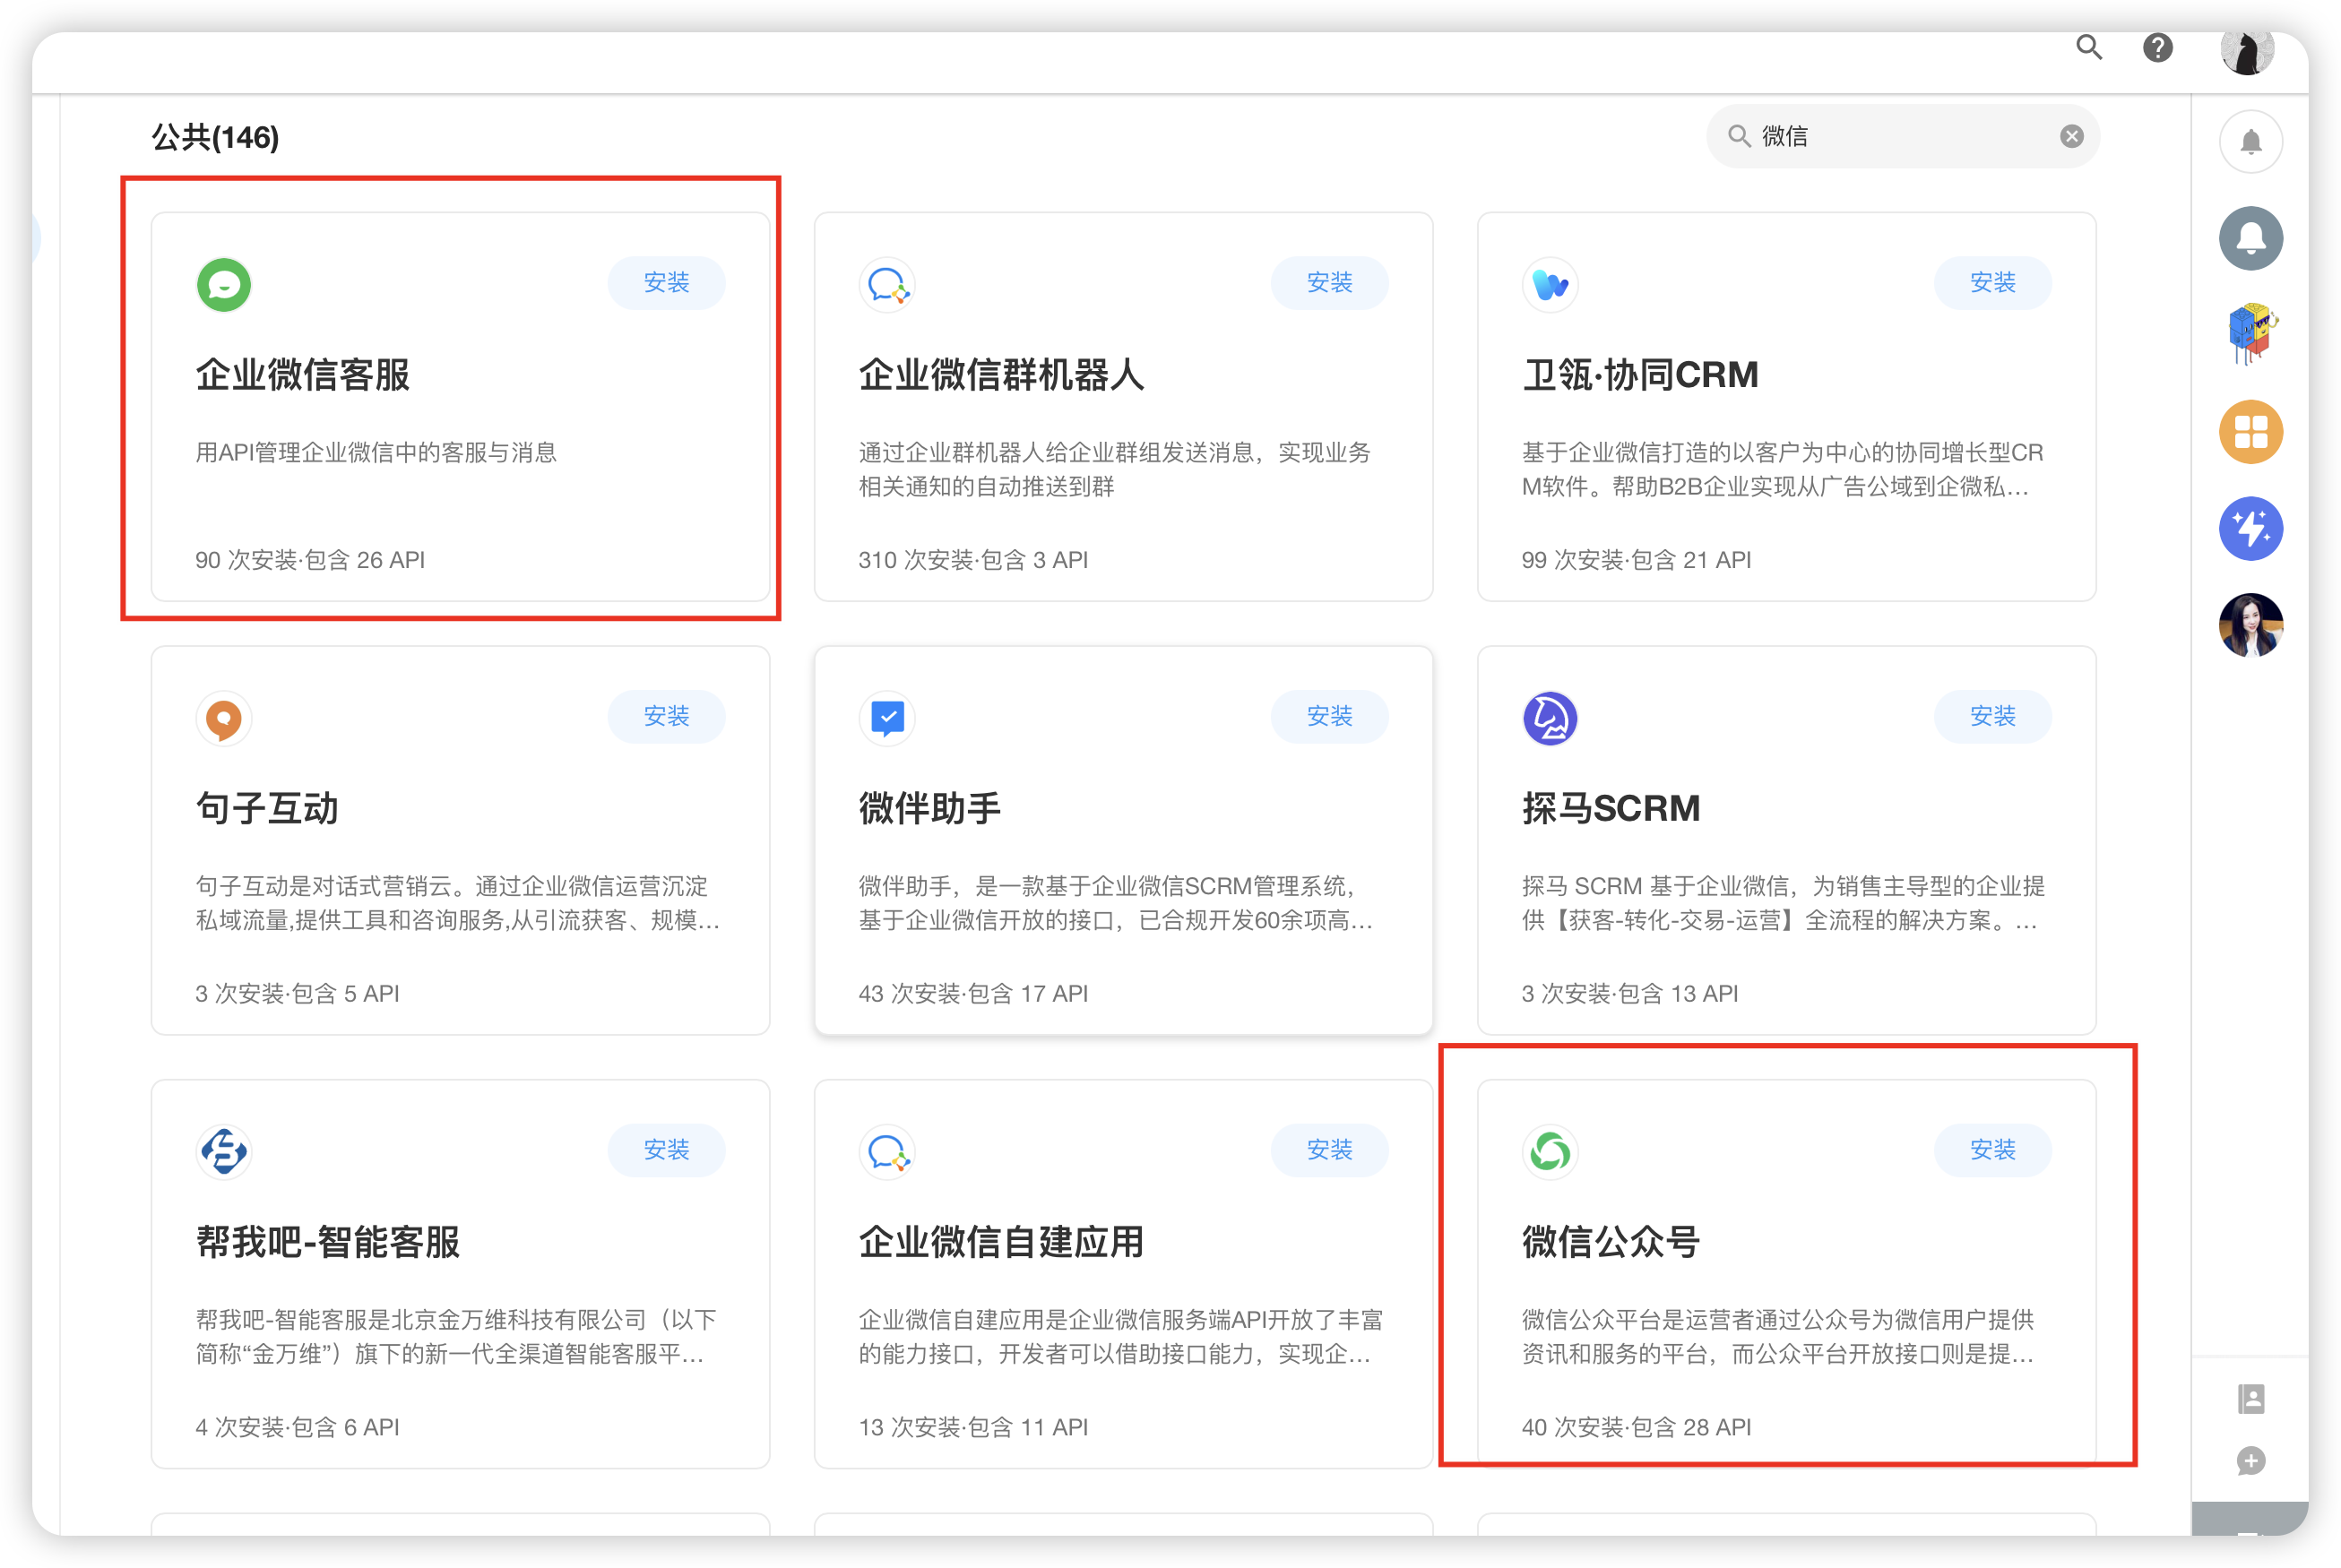Image resolution: width=2341 pixels, height=1568 pixels.
Task: Click the add chat plus bubble icon
Action: click(2250, 1461)
